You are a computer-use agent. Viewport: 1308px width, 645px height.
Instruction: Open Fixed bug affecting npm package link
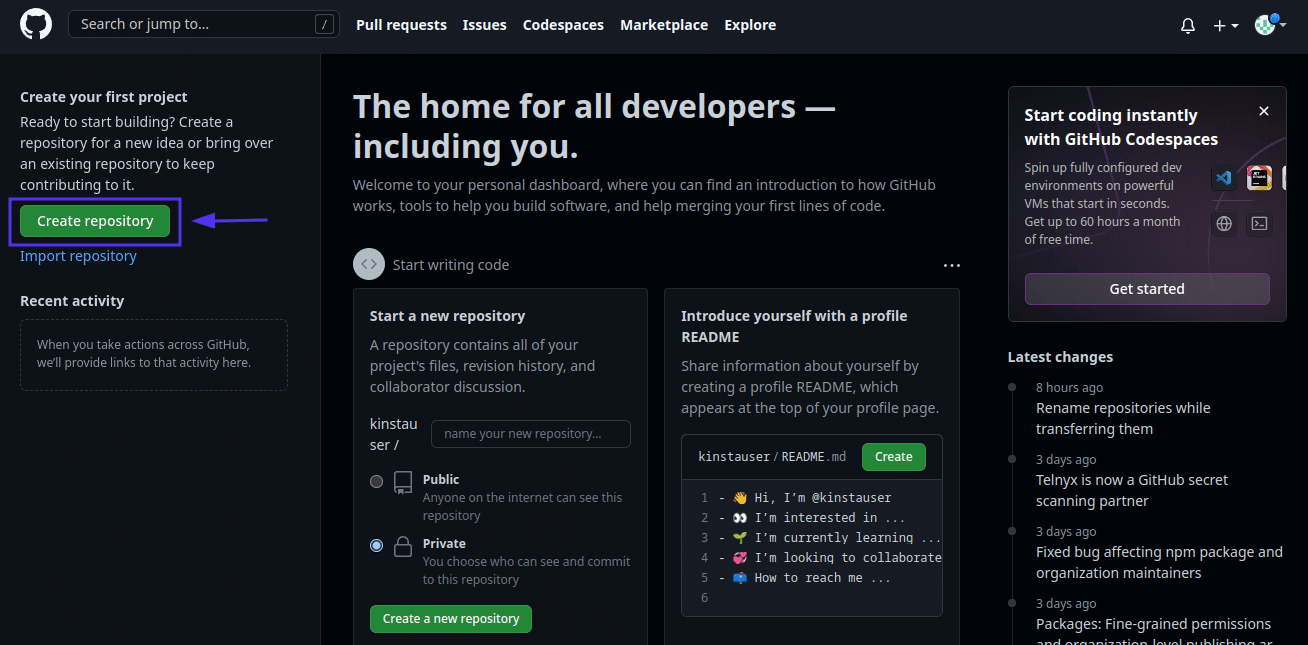pyautogui.click(x=1159, y=562)
